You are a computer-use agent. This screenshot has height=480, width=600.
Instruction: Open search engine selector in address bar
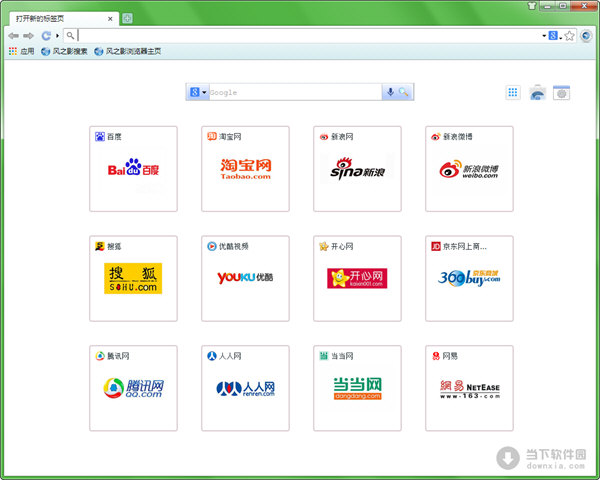coord(554,36)
